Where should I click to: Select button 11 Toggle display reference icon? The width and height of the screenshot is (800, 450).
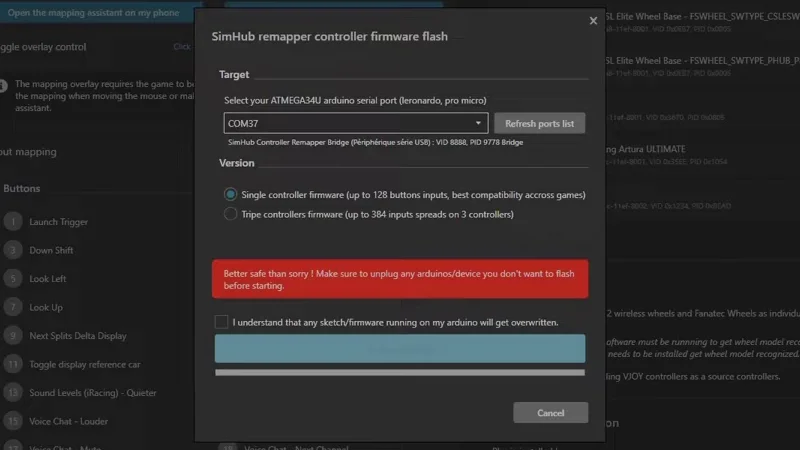click(13, 364)
